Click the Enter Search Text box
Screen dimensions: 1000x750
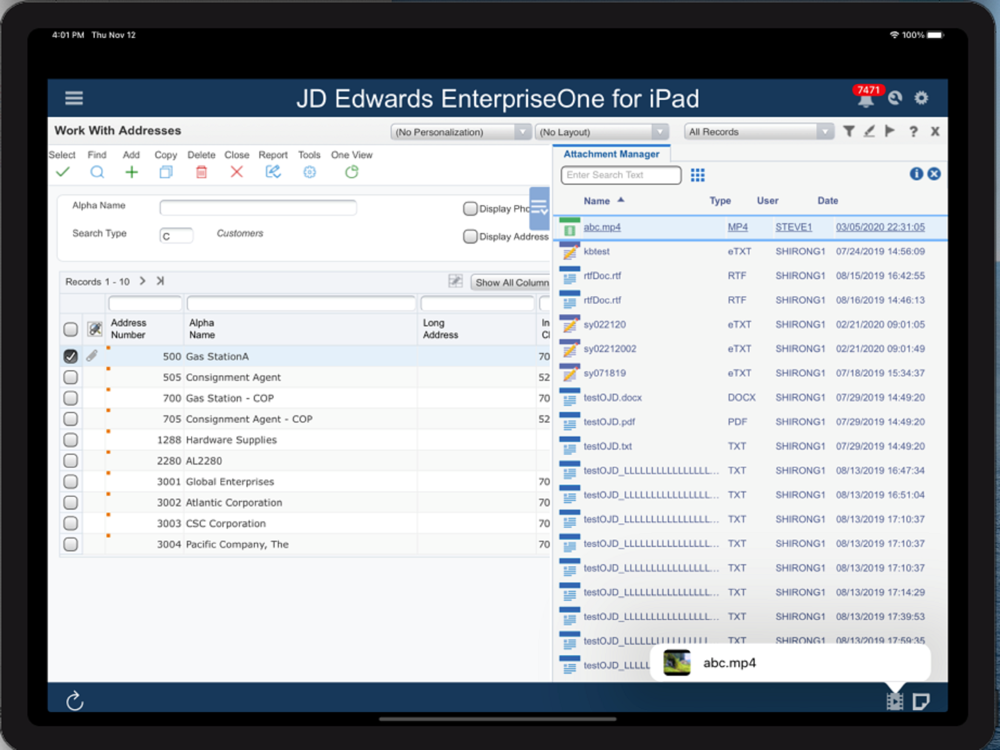pyautogui.click(x=621, y=175)
